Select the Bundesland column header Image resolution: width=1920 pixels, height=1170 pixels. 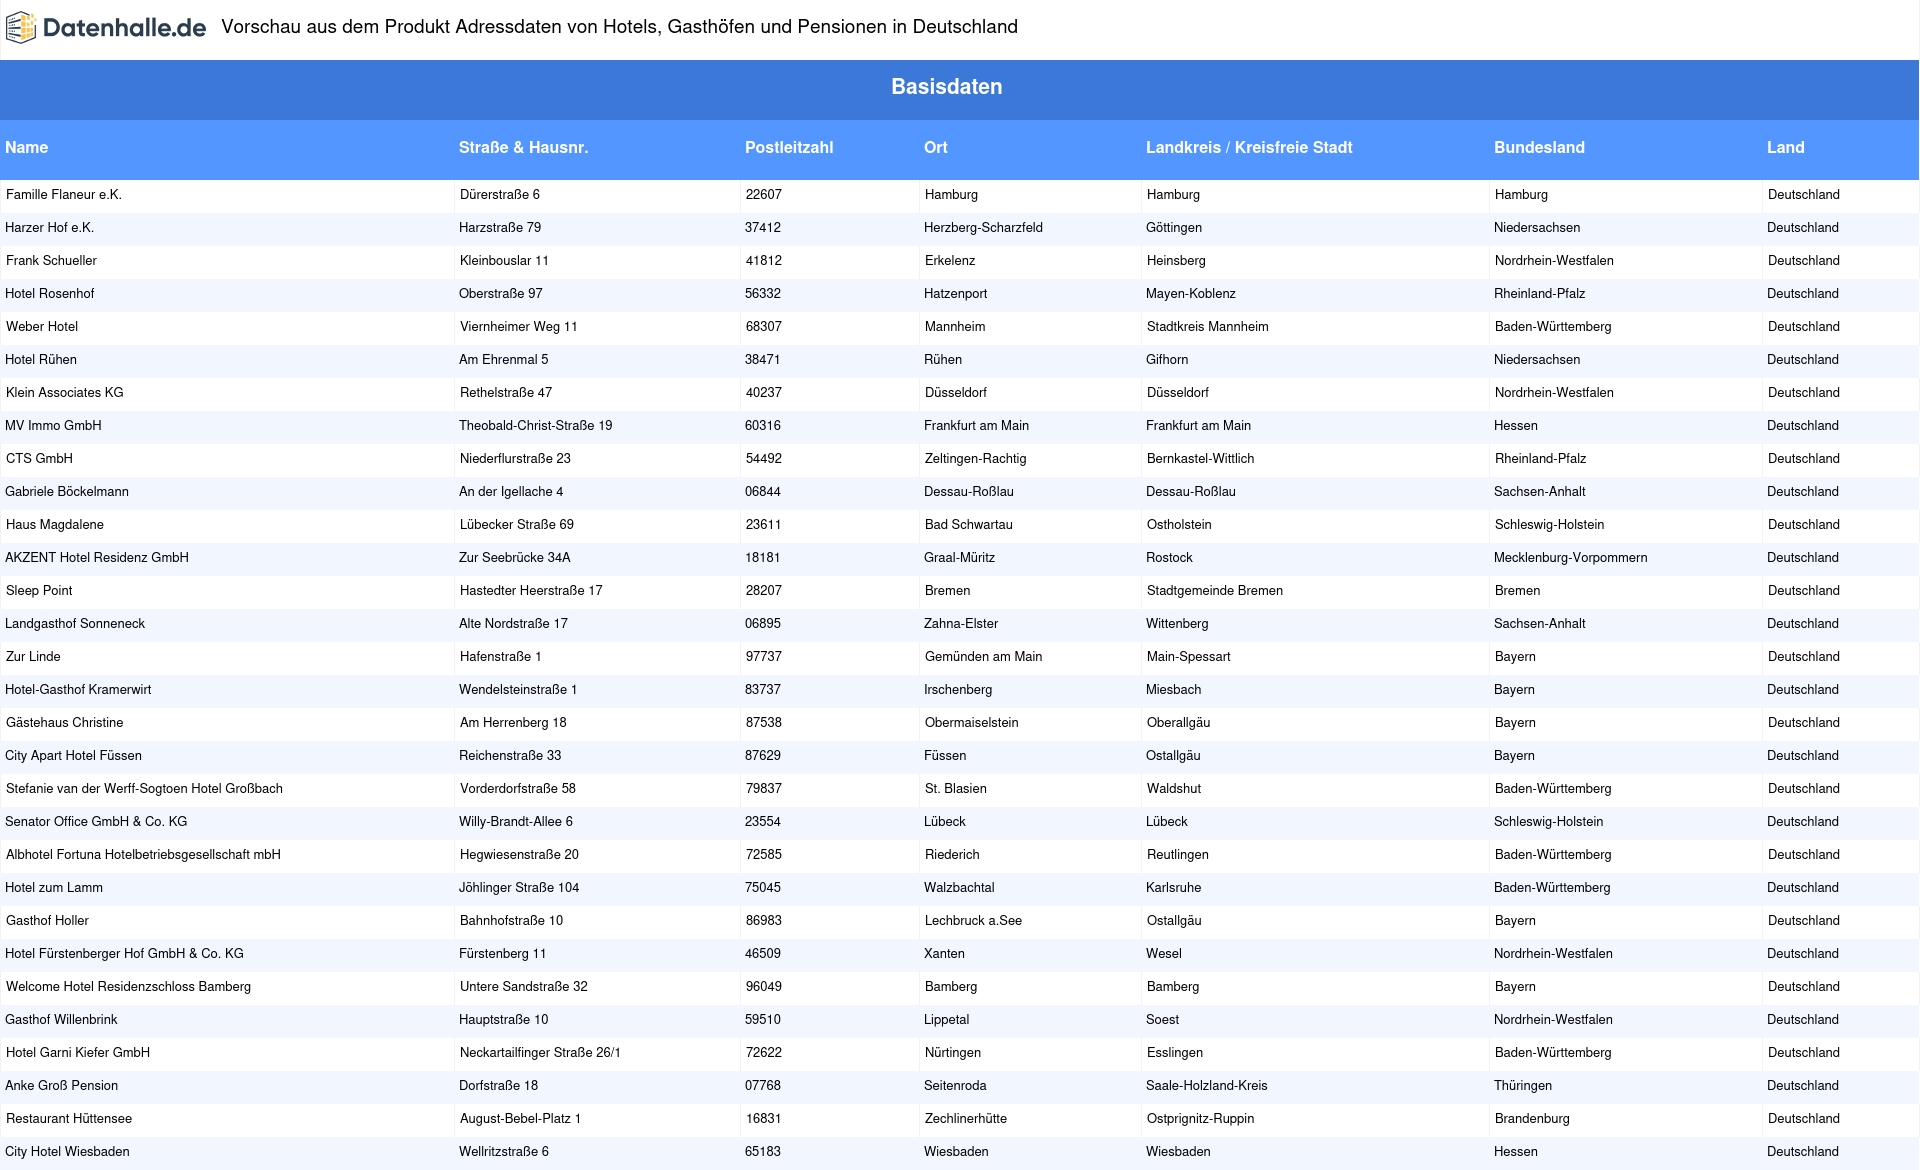tap(1539, 148)
